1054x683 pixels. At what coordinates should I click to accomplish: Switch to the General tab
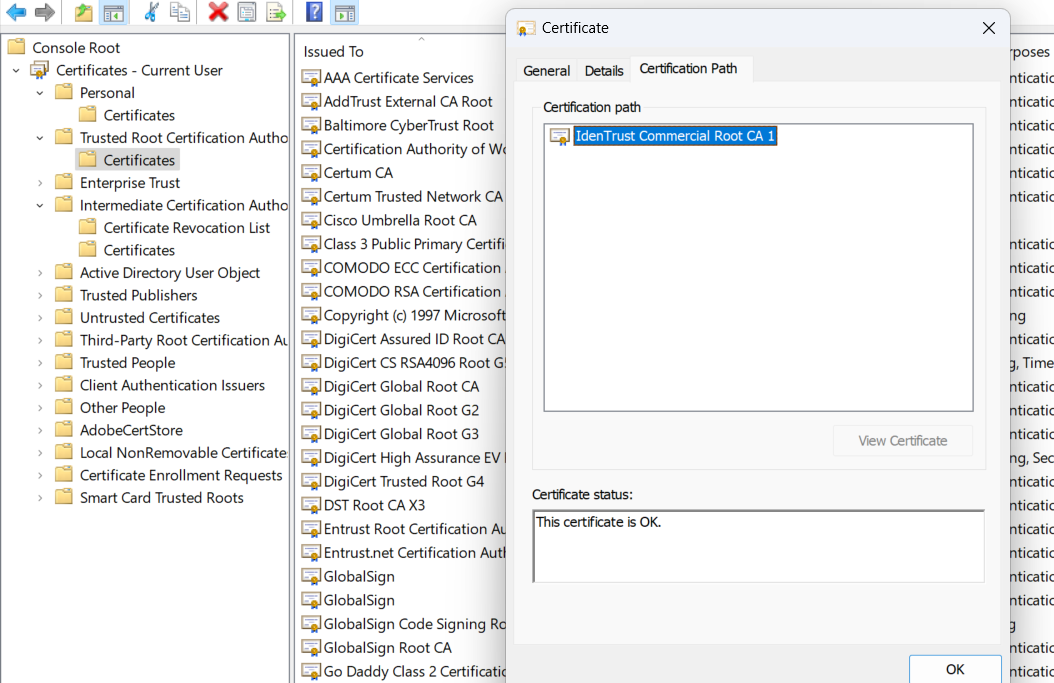(546, 71)
